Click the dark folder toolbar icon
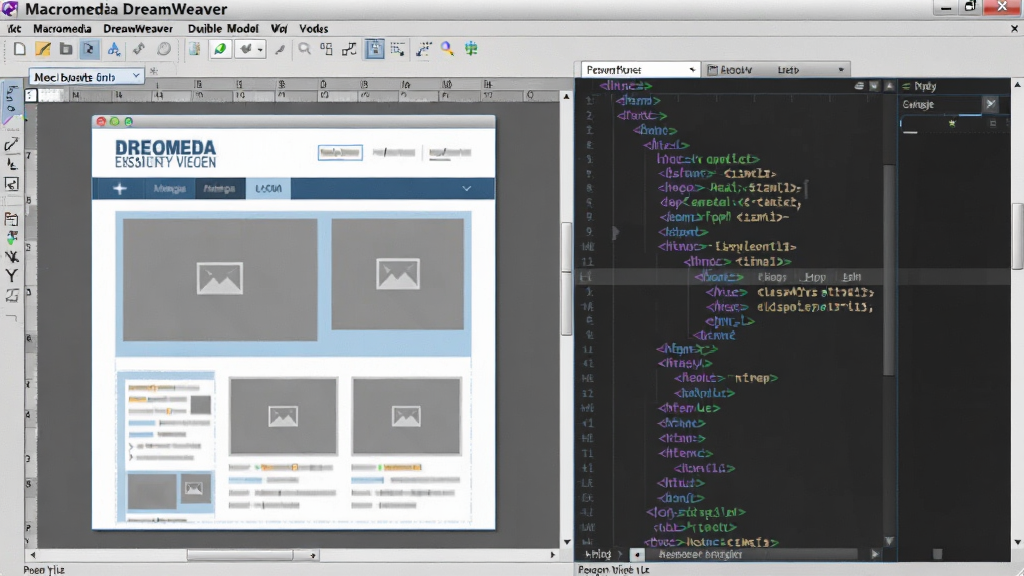Screen dimensions: 1024x576 [65, 49]
